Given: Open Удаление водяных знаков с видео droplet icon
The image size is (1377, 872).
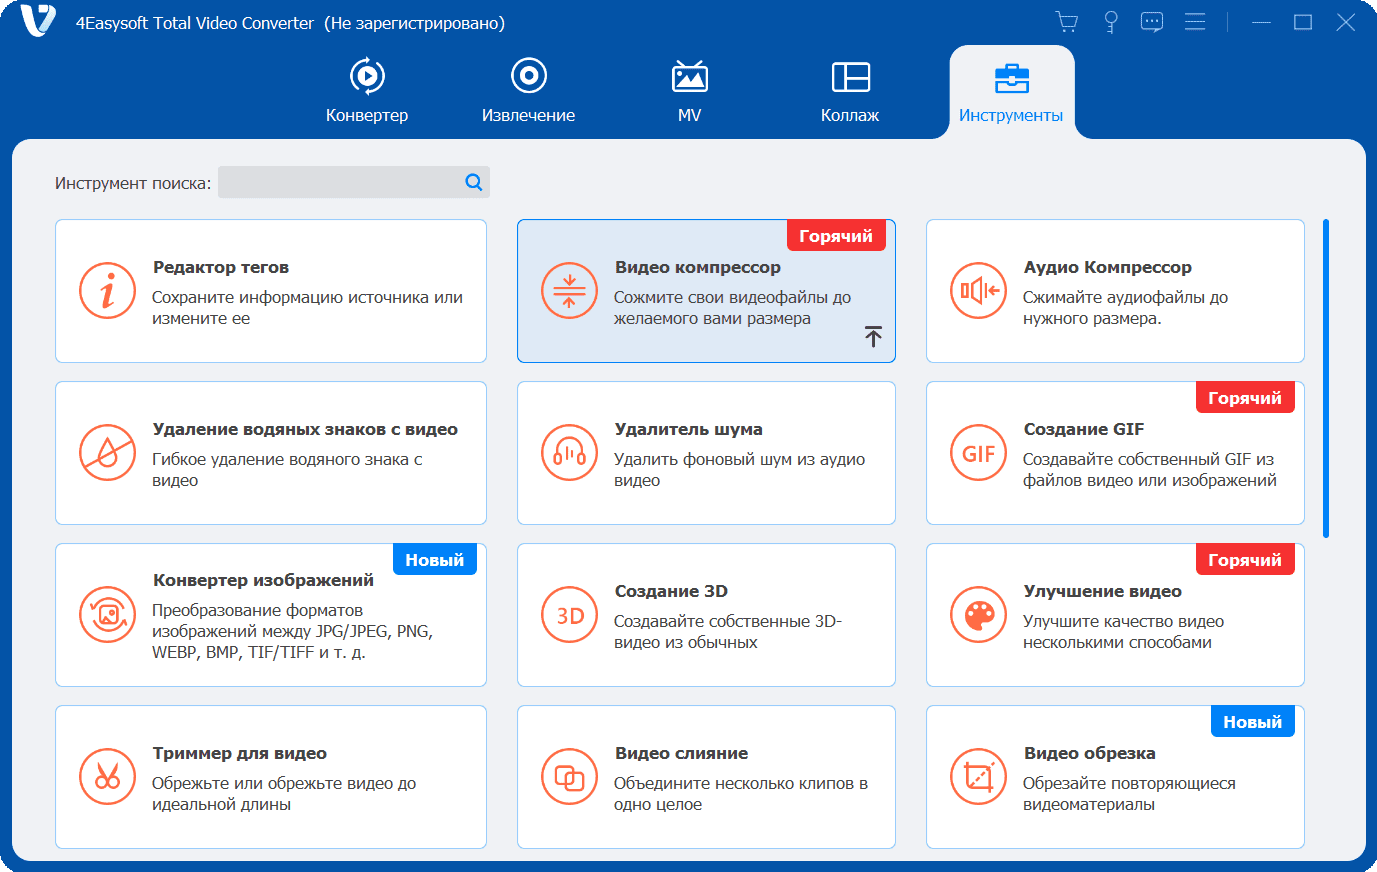Looking at the screenshot, I should 107,453.
